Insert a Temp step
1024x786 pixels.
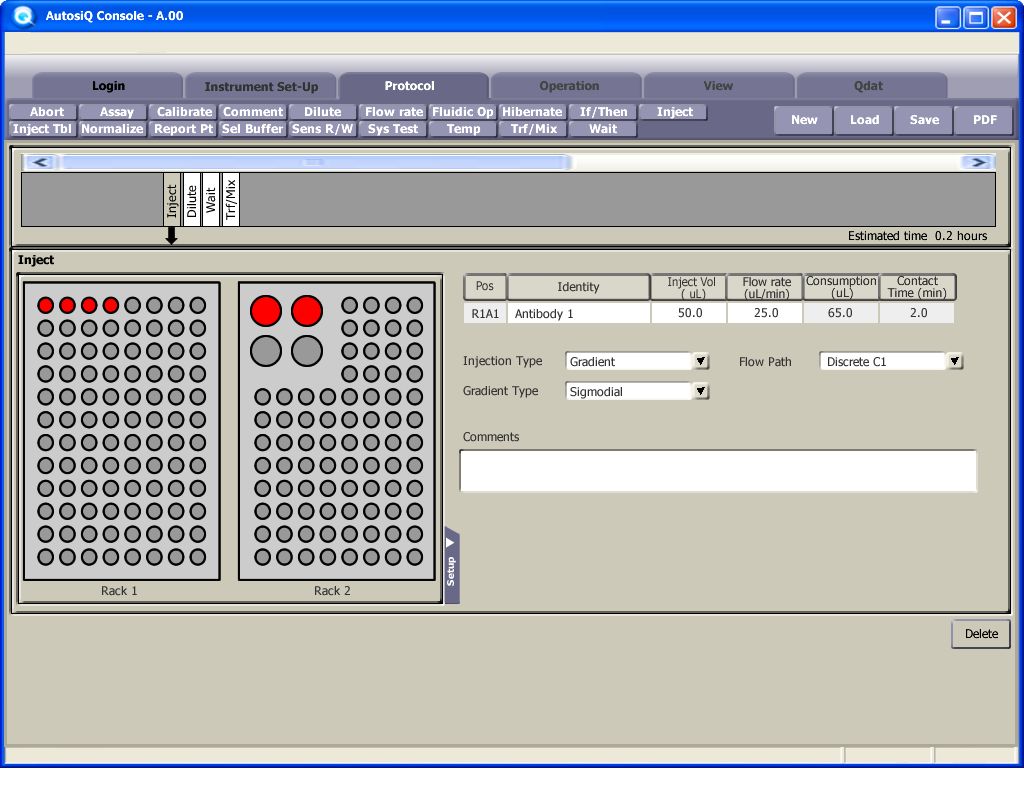[463, 129]
